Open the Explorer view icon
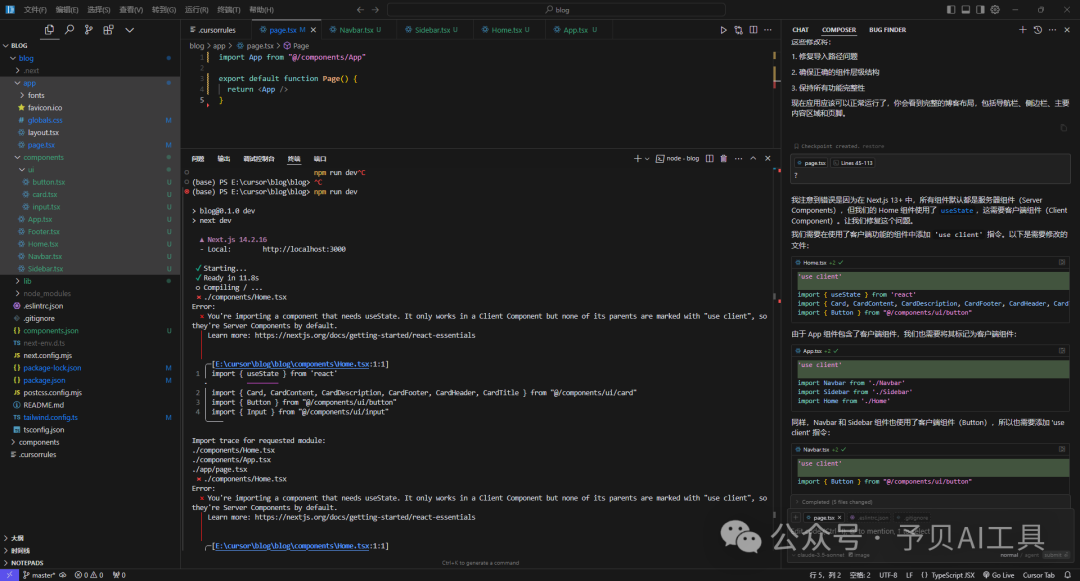 pyautogui.click(x=49, y=30)
